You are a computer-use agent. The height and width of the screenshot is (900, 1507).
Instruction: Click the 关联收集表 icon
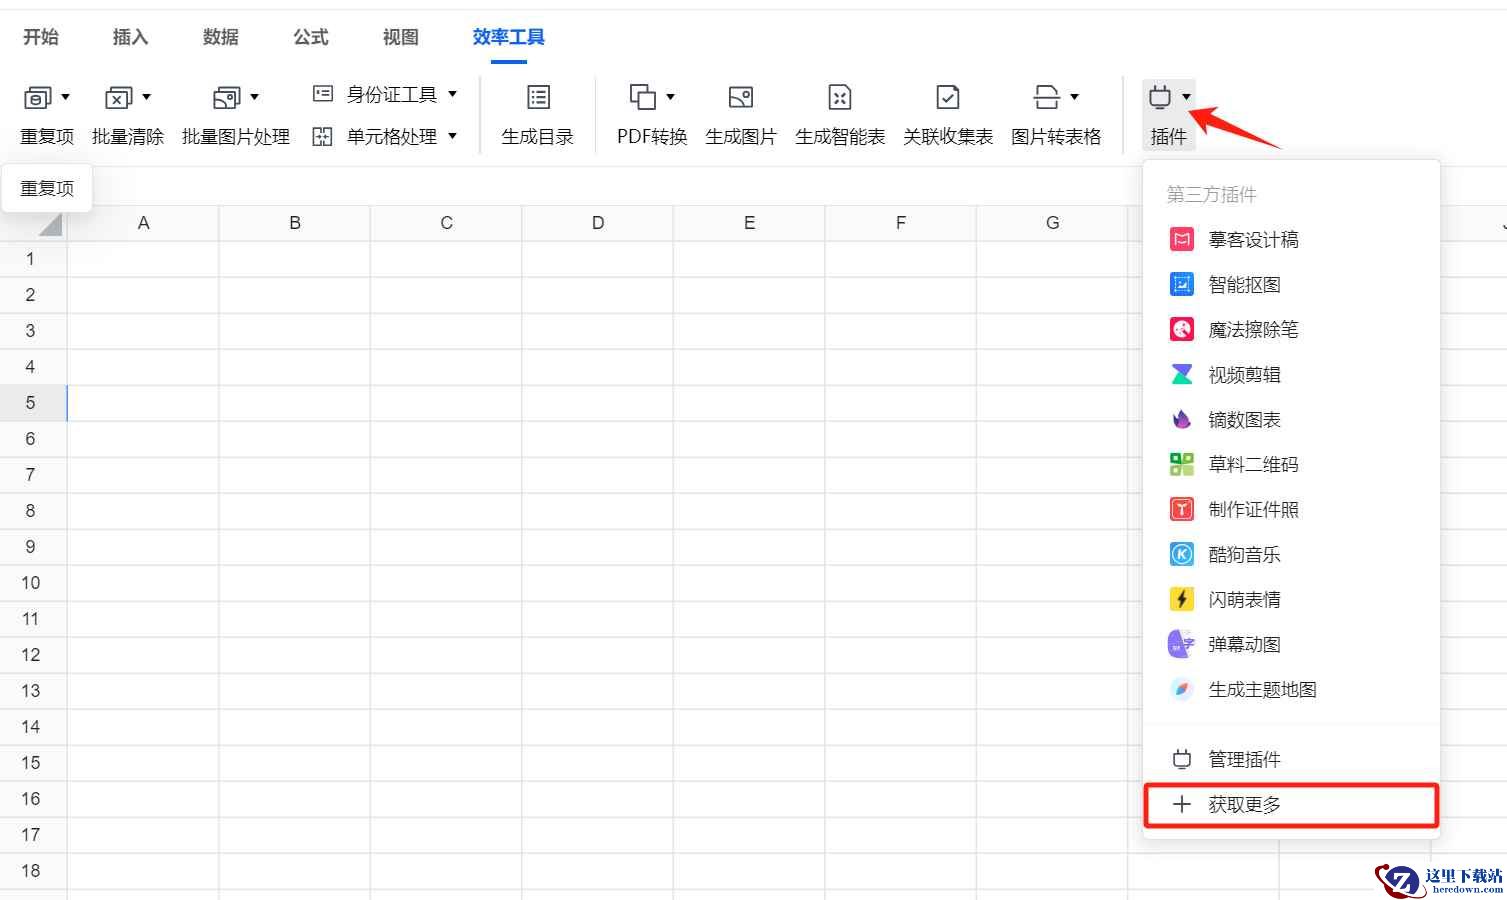[x=947, y=98]
